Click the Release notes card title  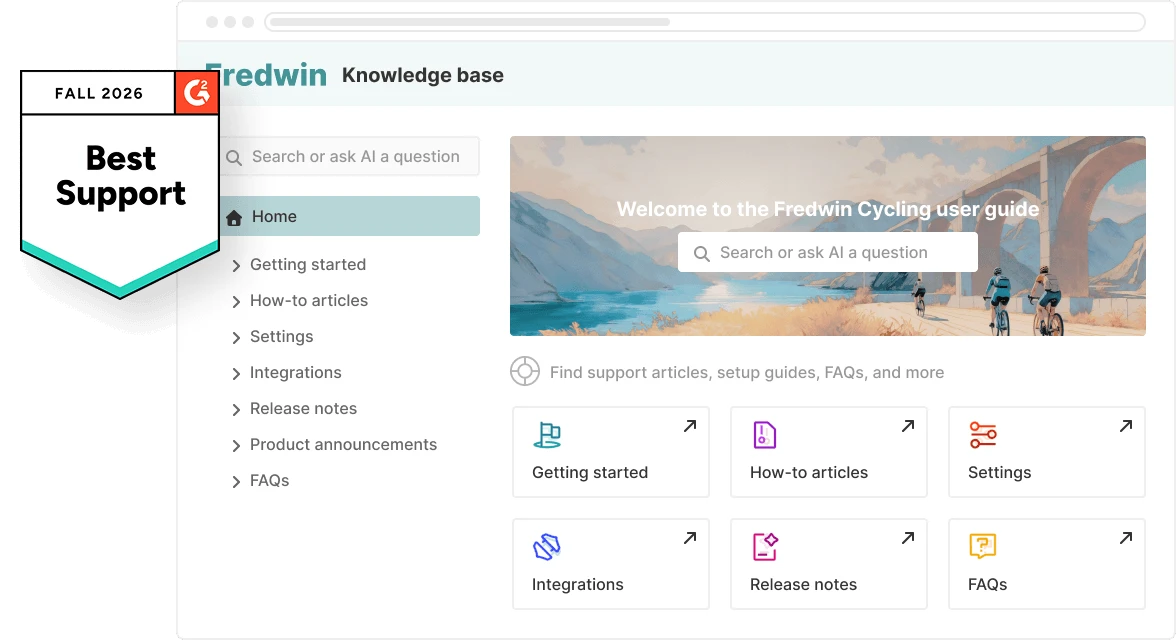[803, 584]
